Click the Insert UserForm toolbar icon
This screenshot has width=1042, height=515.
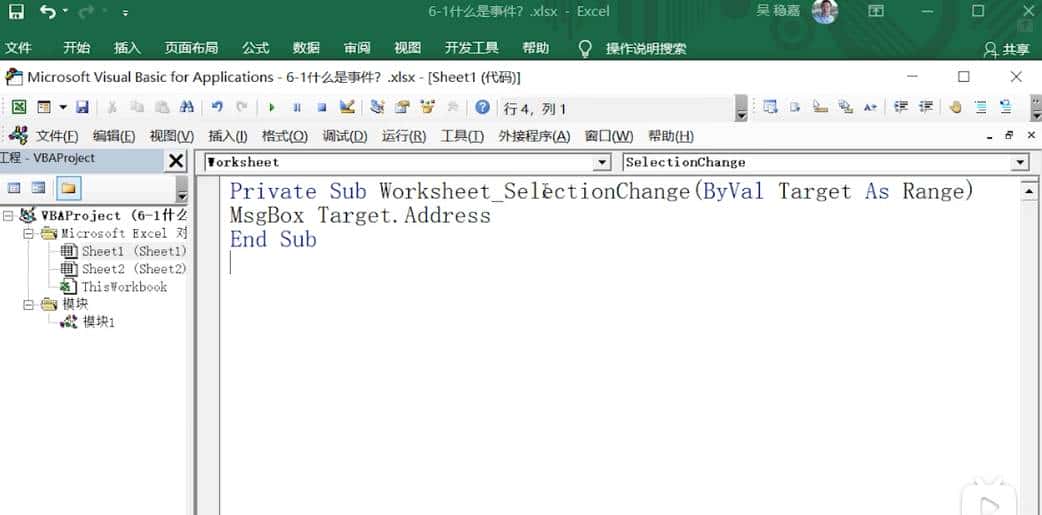[x=44, y=107]
